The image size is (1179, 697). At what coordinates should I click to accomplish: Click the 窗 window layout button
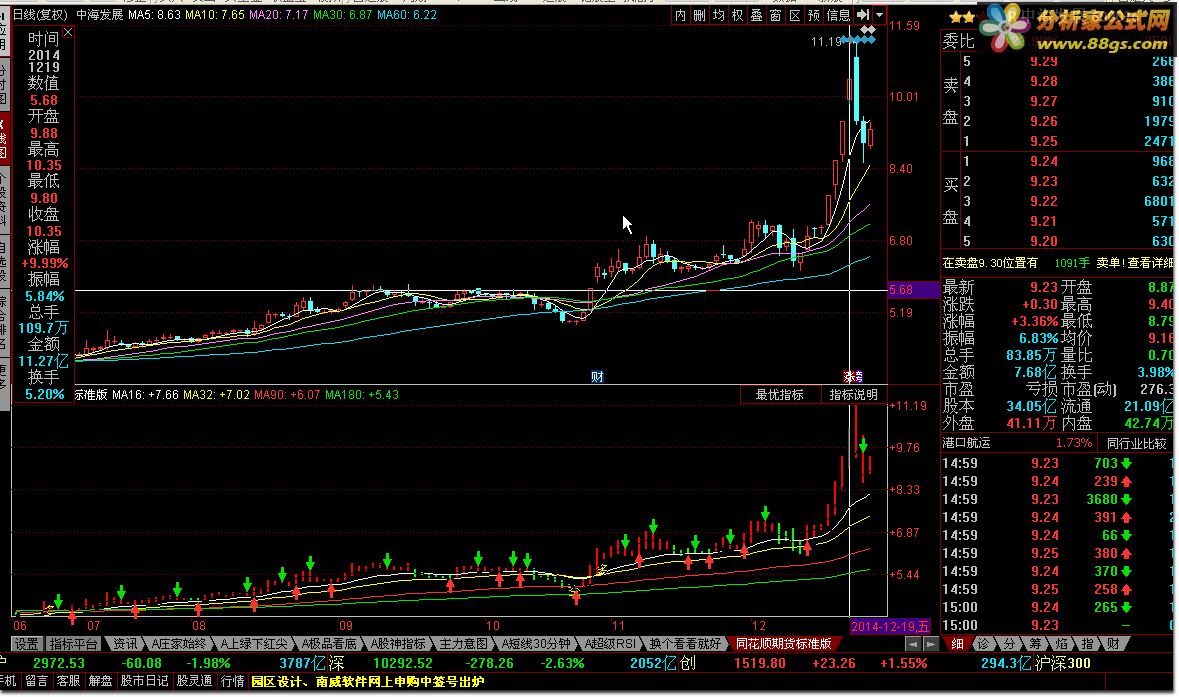tap(776, 15)
